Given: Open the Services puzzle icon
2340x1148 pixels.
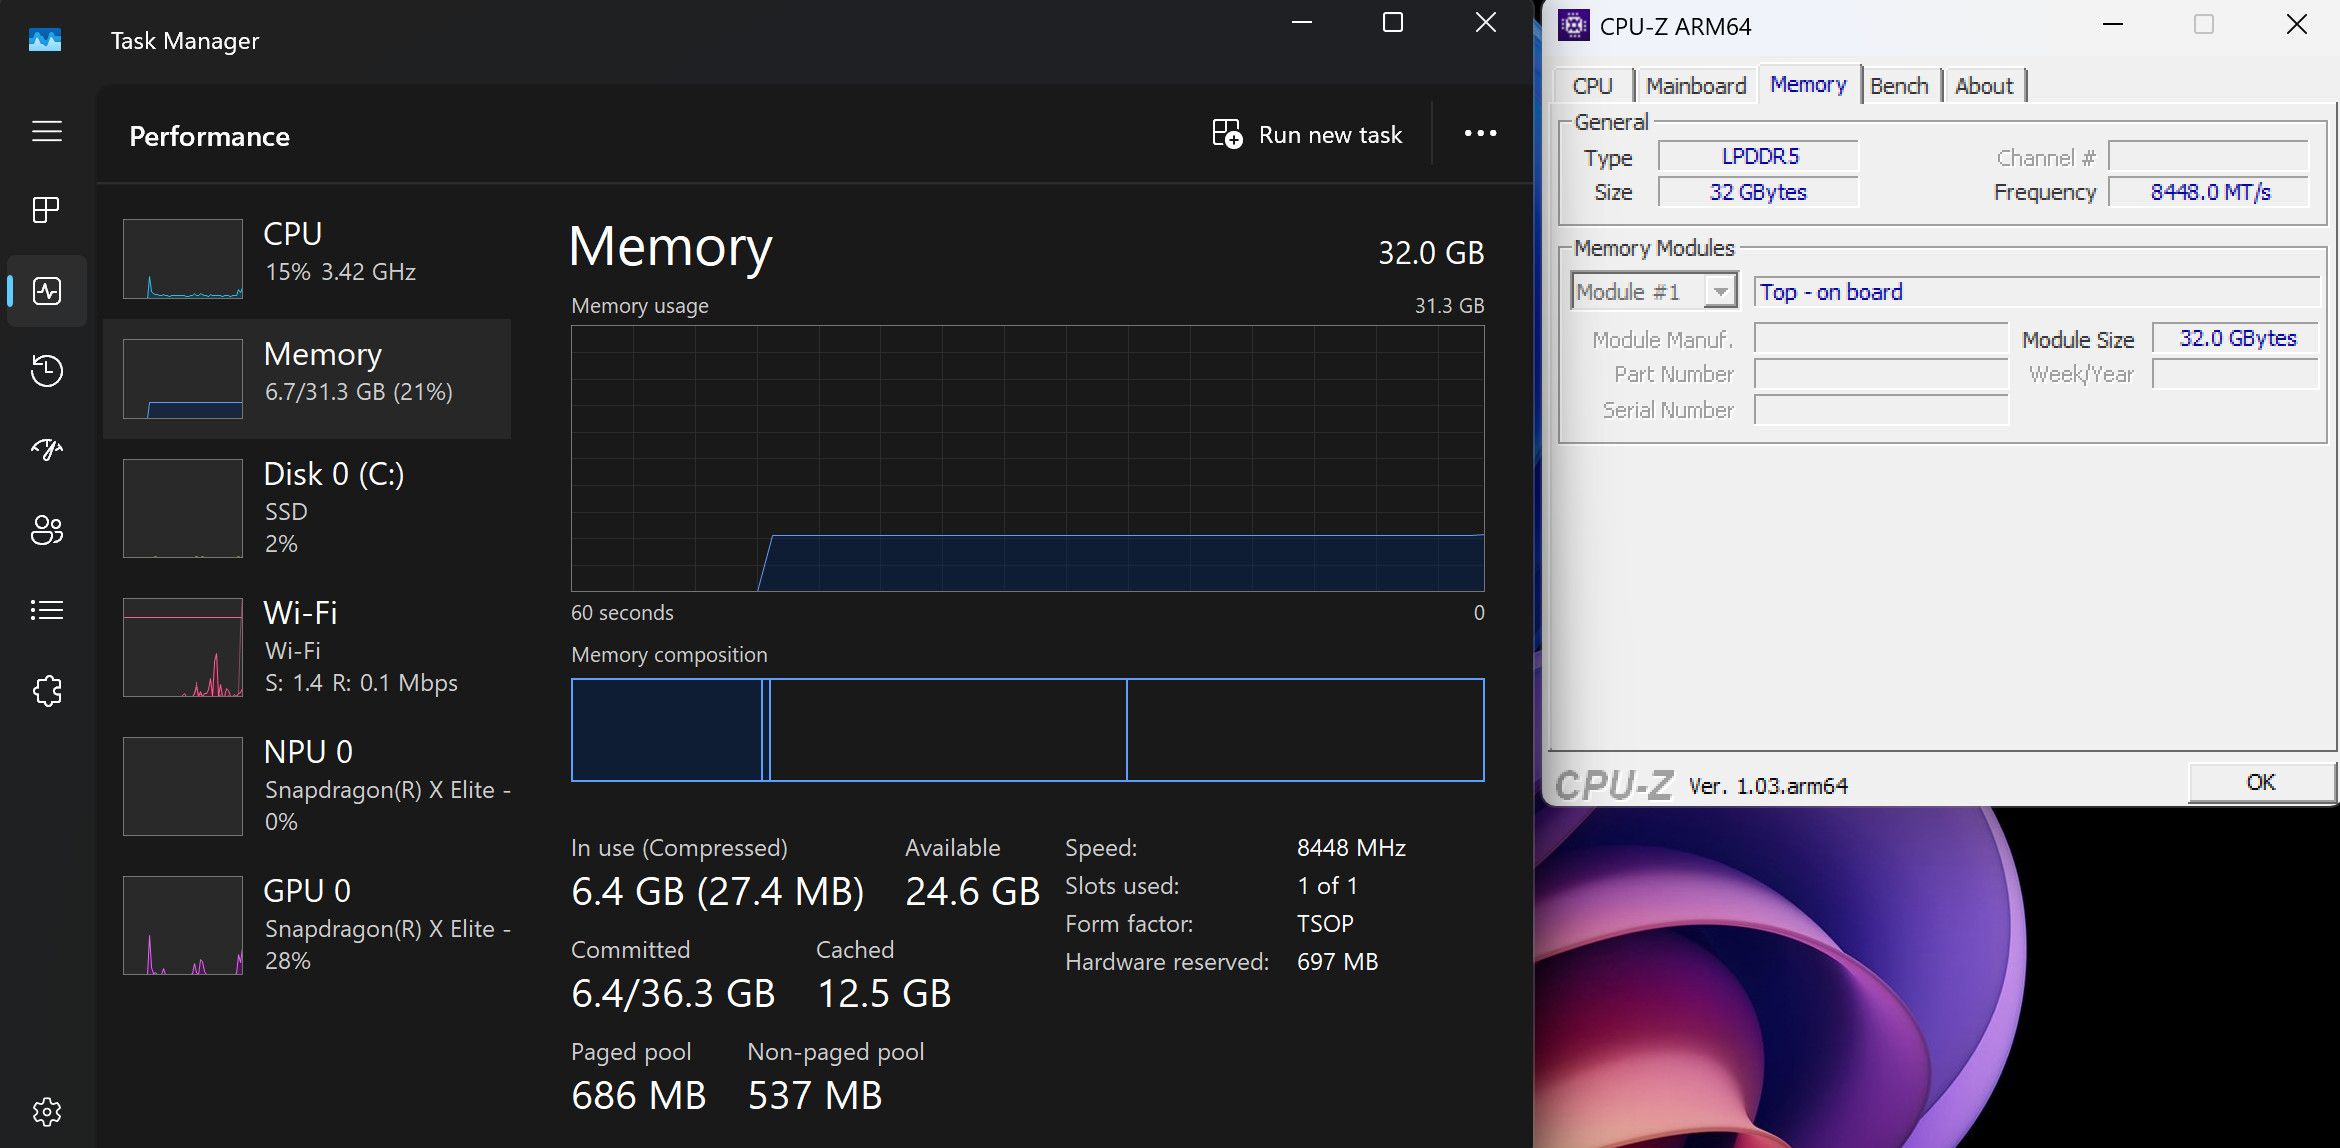Looking at the screenshot, I should coord(47,690).
